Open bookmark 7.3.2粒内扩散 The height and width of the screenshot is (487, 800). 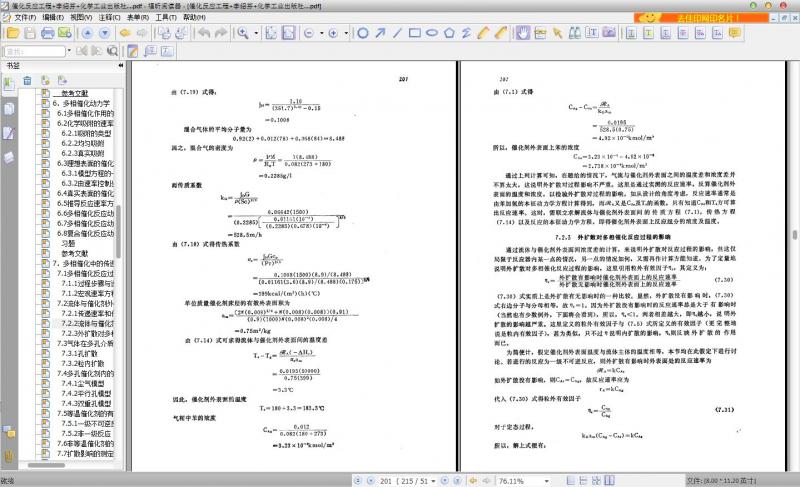pos(83,364)
